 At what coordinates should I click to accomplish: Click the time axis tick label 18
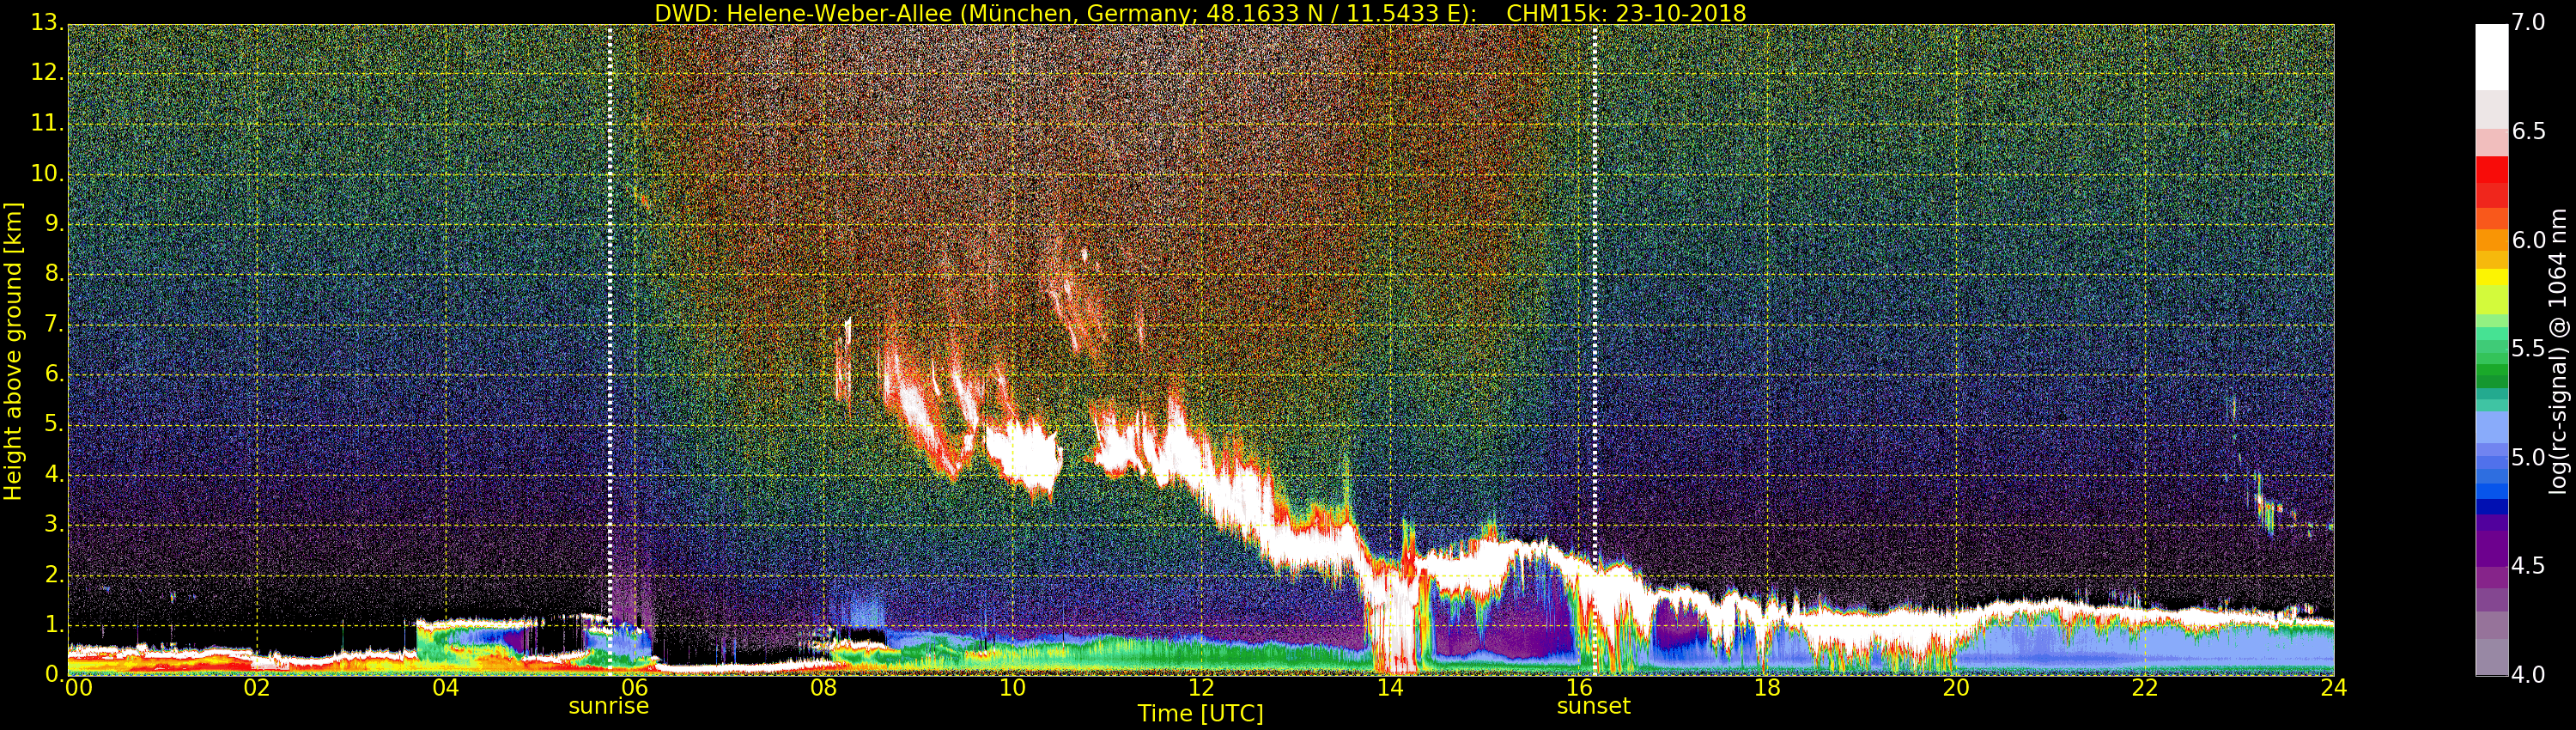[1768, 688]
